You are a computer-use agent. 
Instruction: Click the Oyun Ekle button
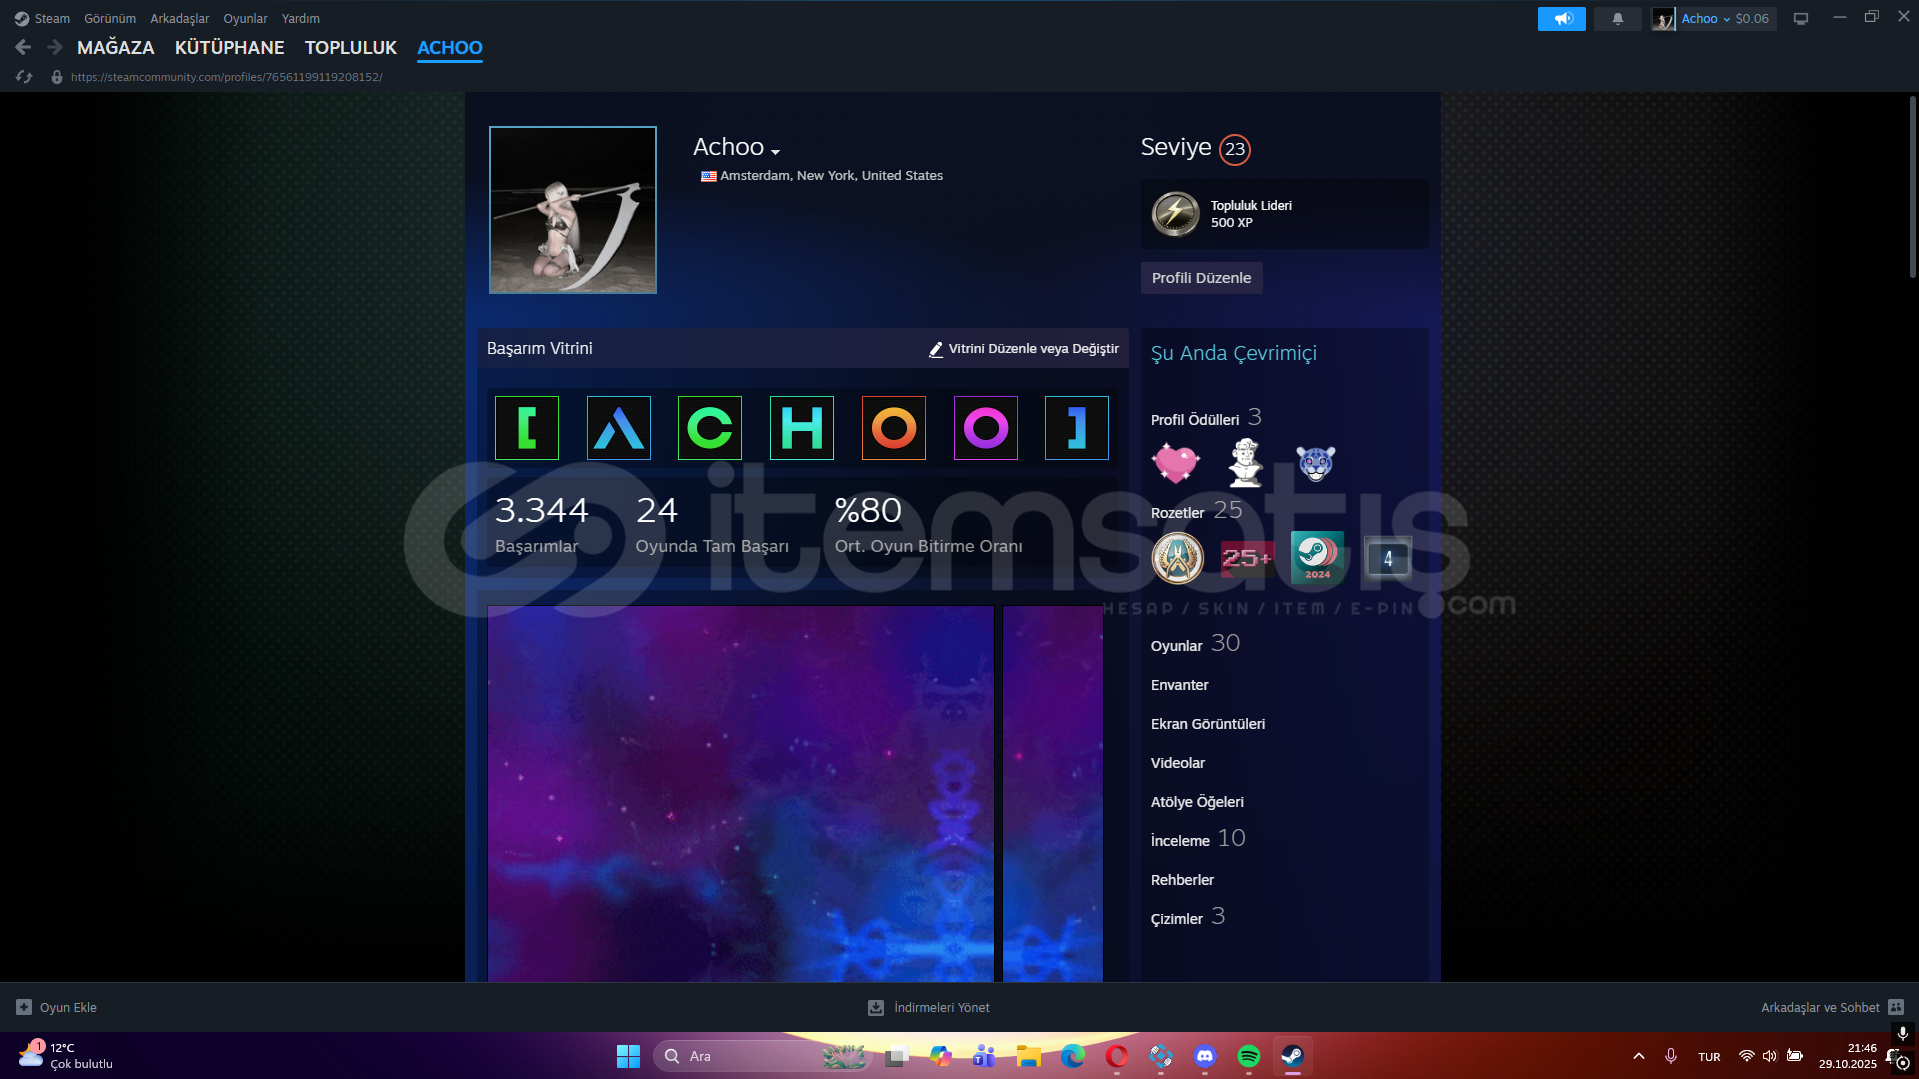click(57, 1007)
